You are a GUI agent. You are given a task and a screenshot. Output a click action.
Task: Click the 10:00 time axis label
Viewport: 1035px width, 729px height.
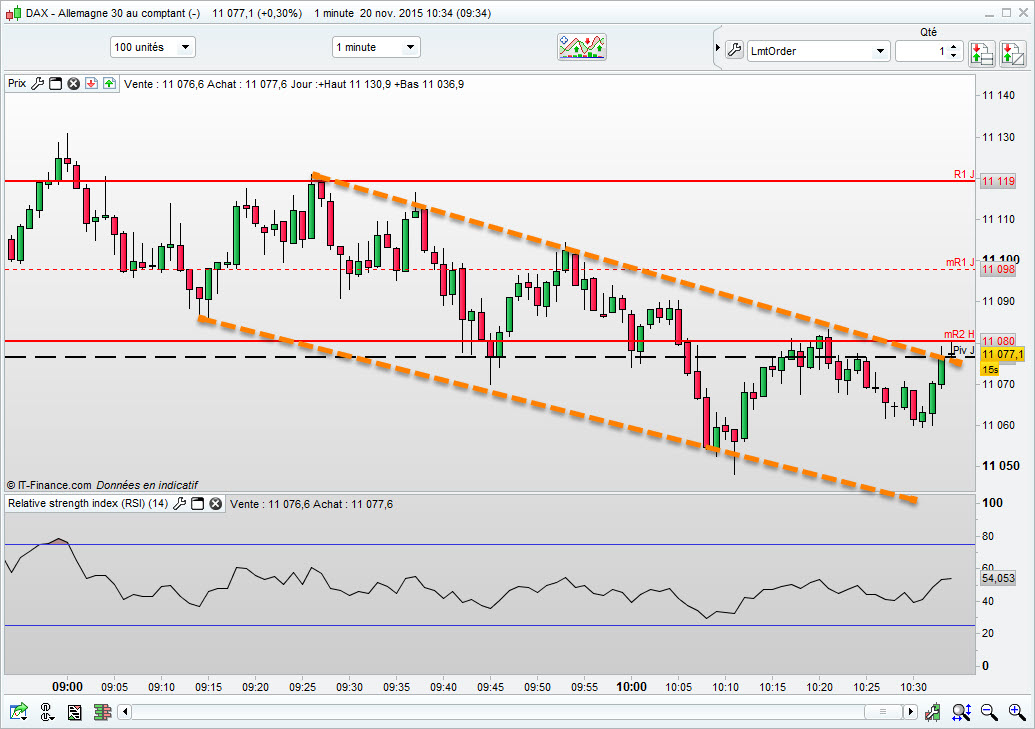pos(631,687)
